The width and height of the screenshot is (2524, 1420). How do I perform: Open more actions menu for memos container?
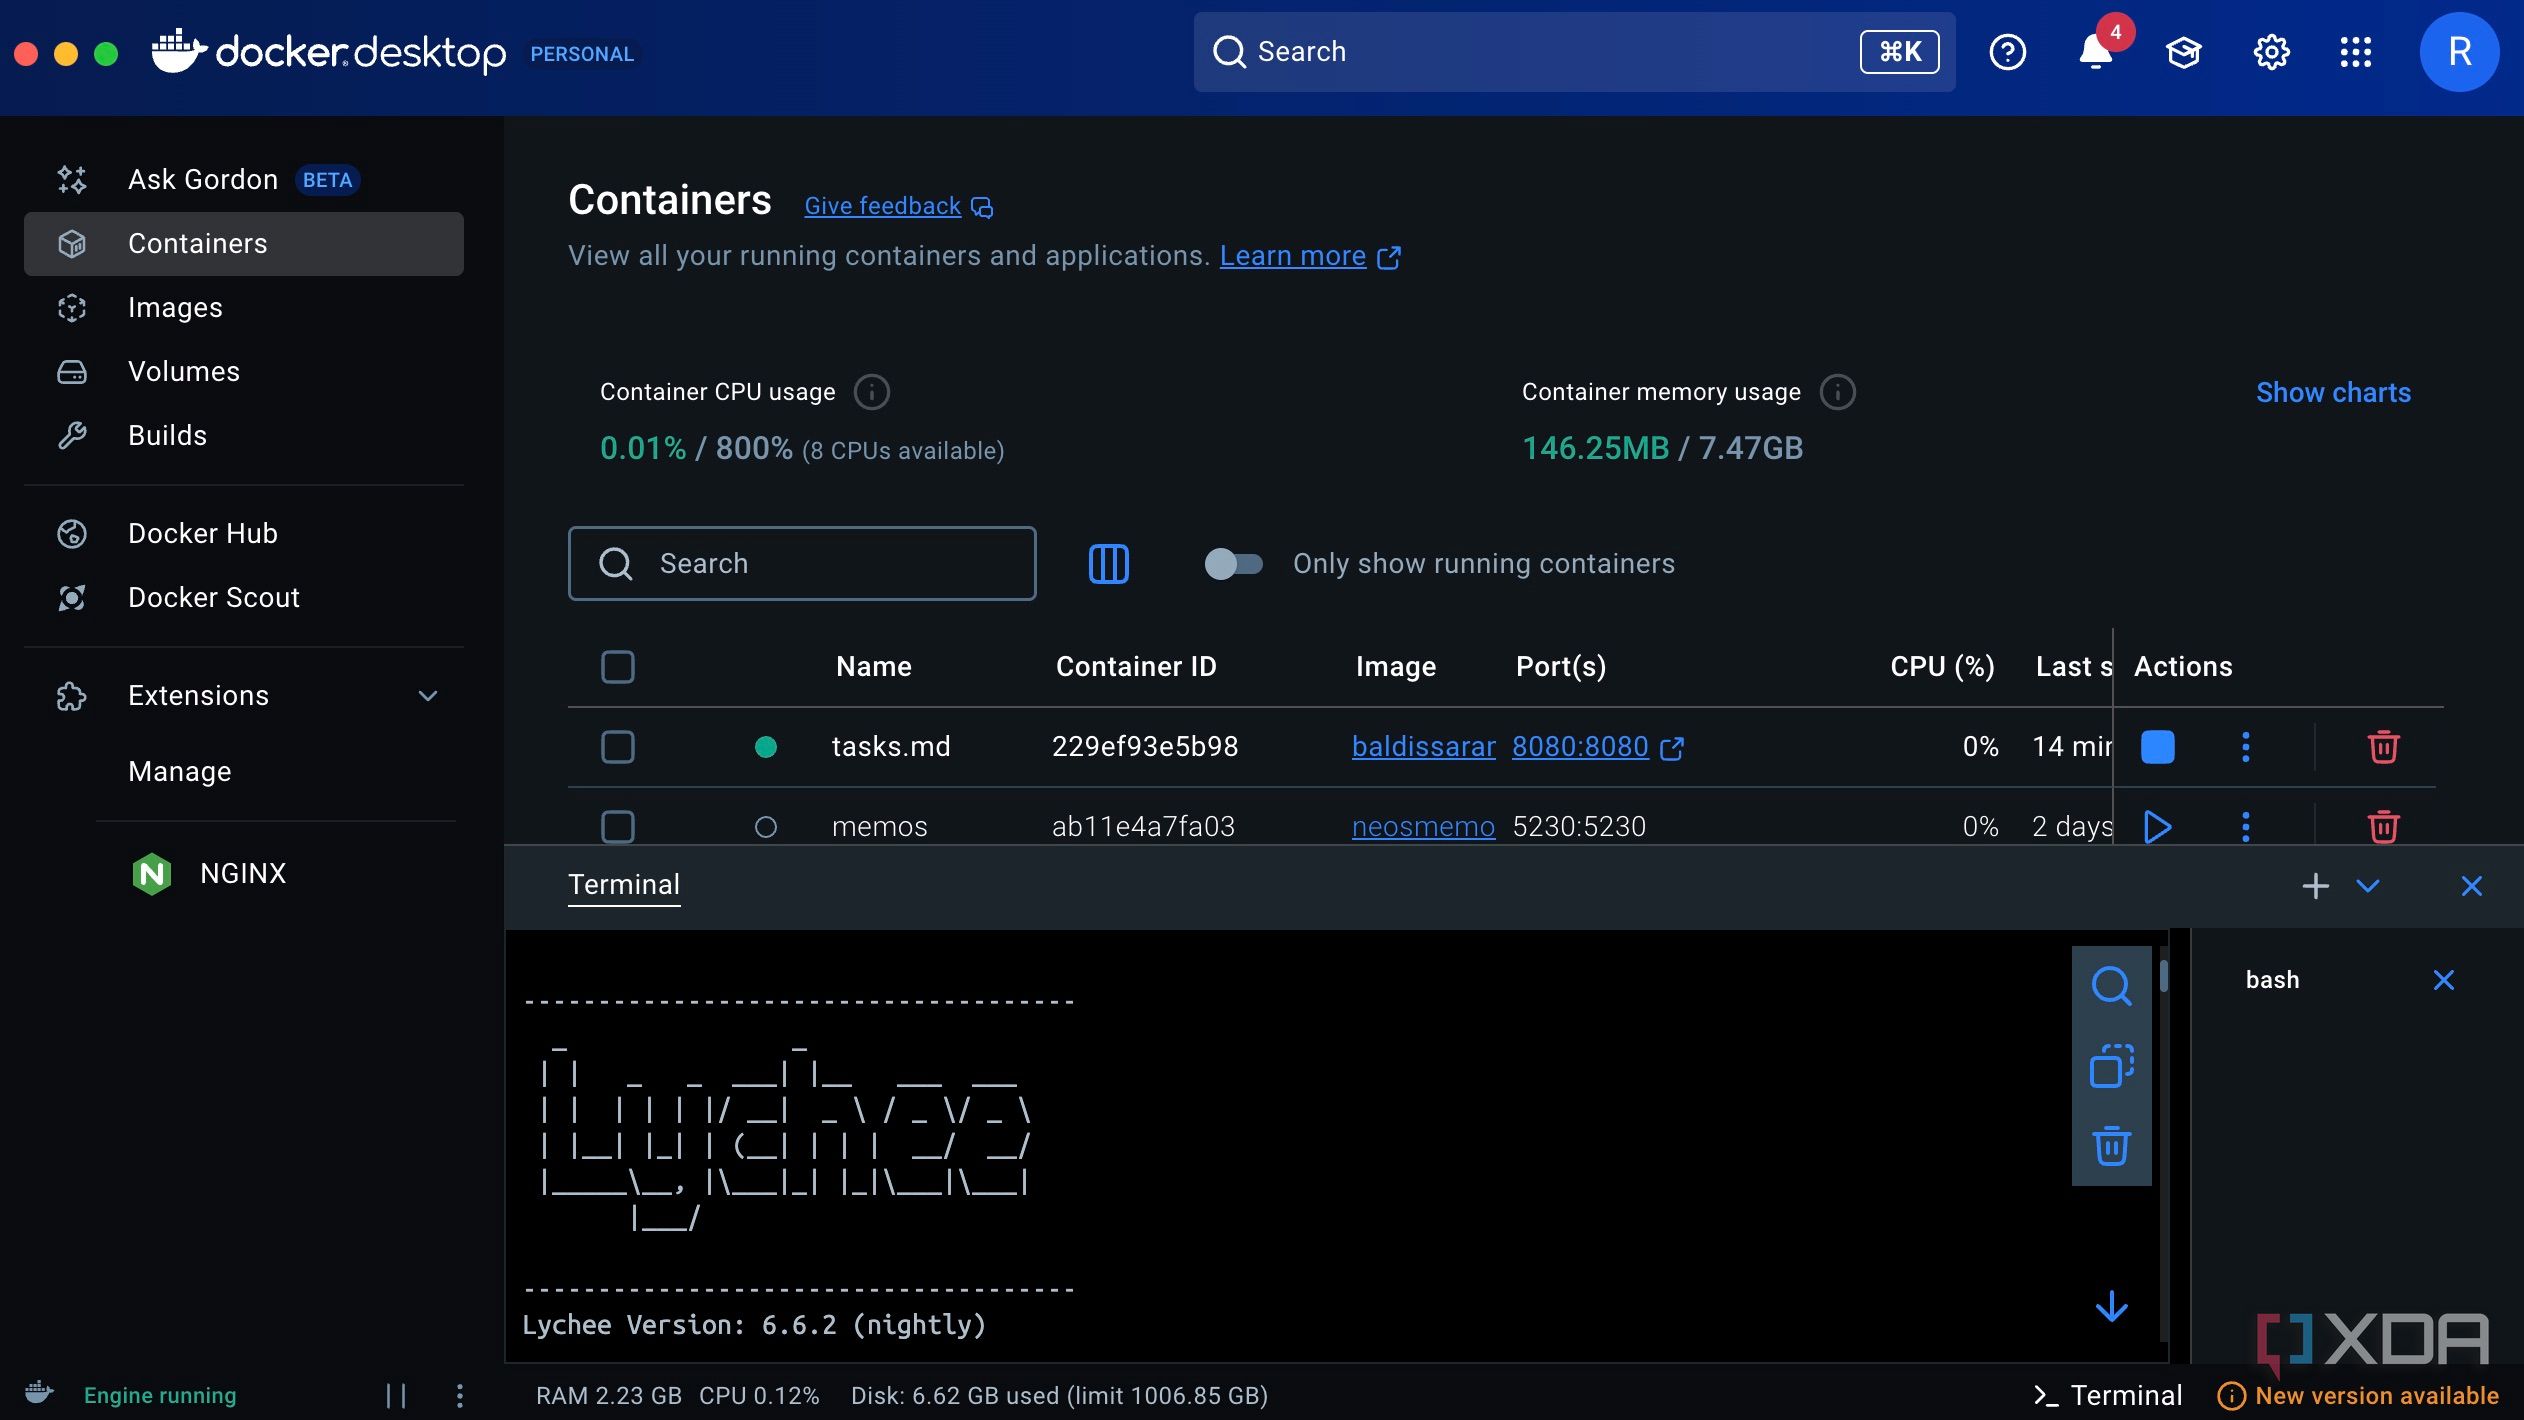pos(2246,827)
